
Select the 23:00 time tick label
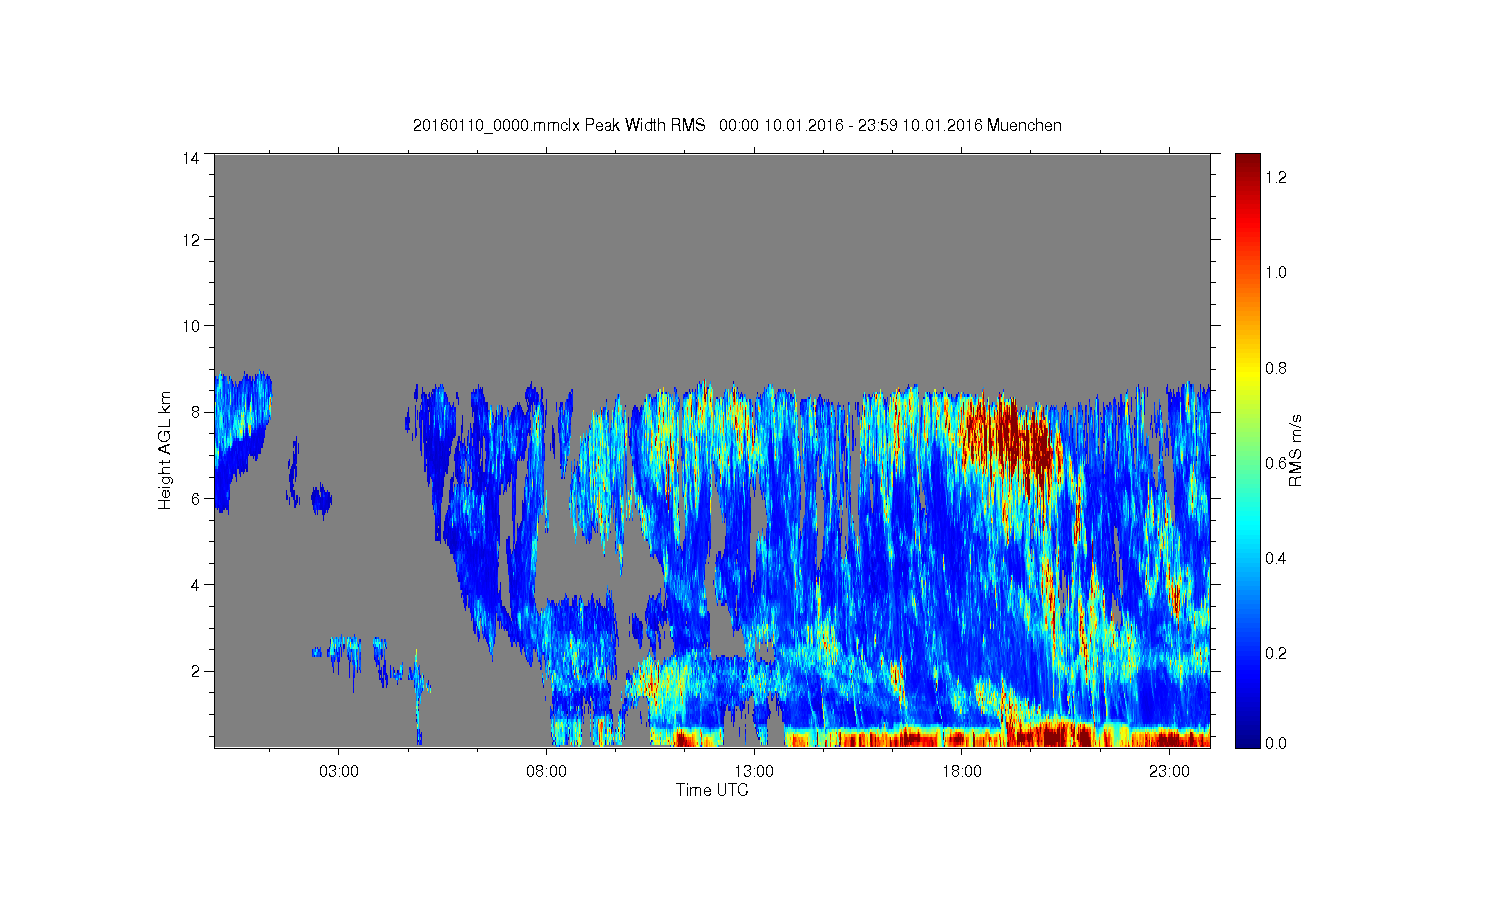pos(1169,772)
